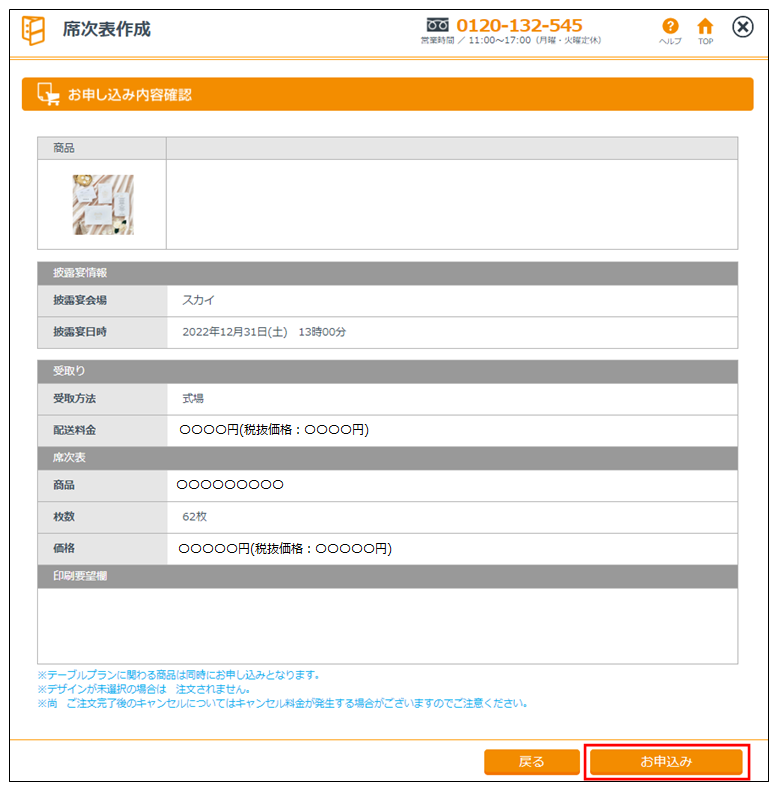Select the 披露宴情報 section header
781x792 pixels.
coord(387,273)
